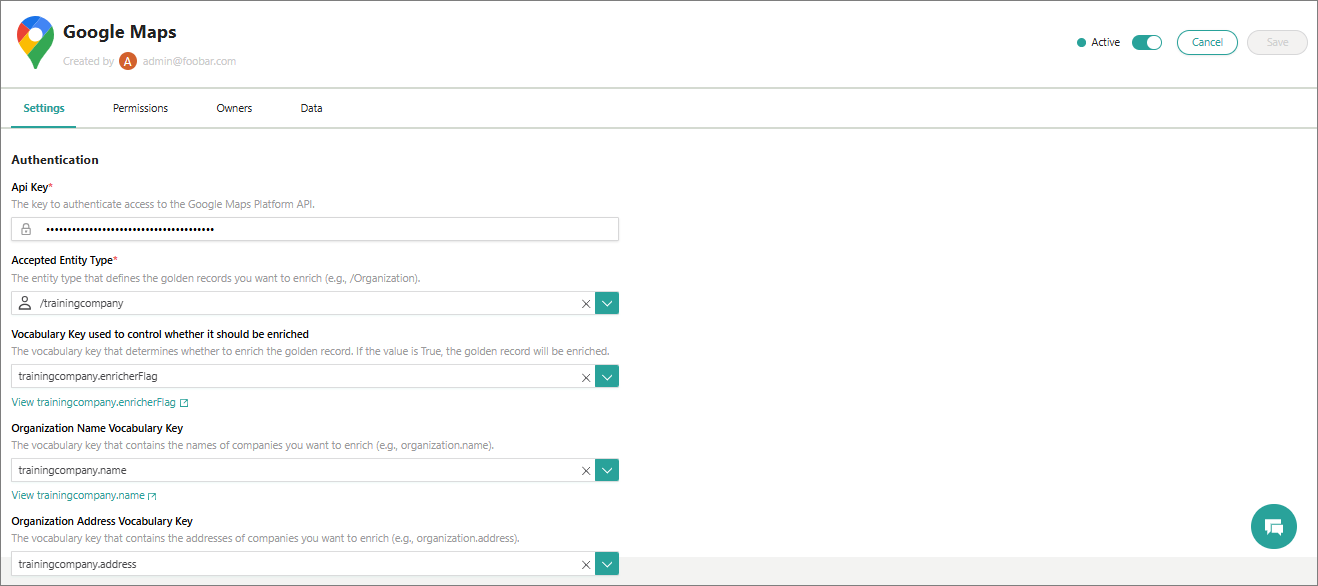This screenshot has width=1318, height=586.
Task: Click the Save button
Action: (x=1277, y=42)
